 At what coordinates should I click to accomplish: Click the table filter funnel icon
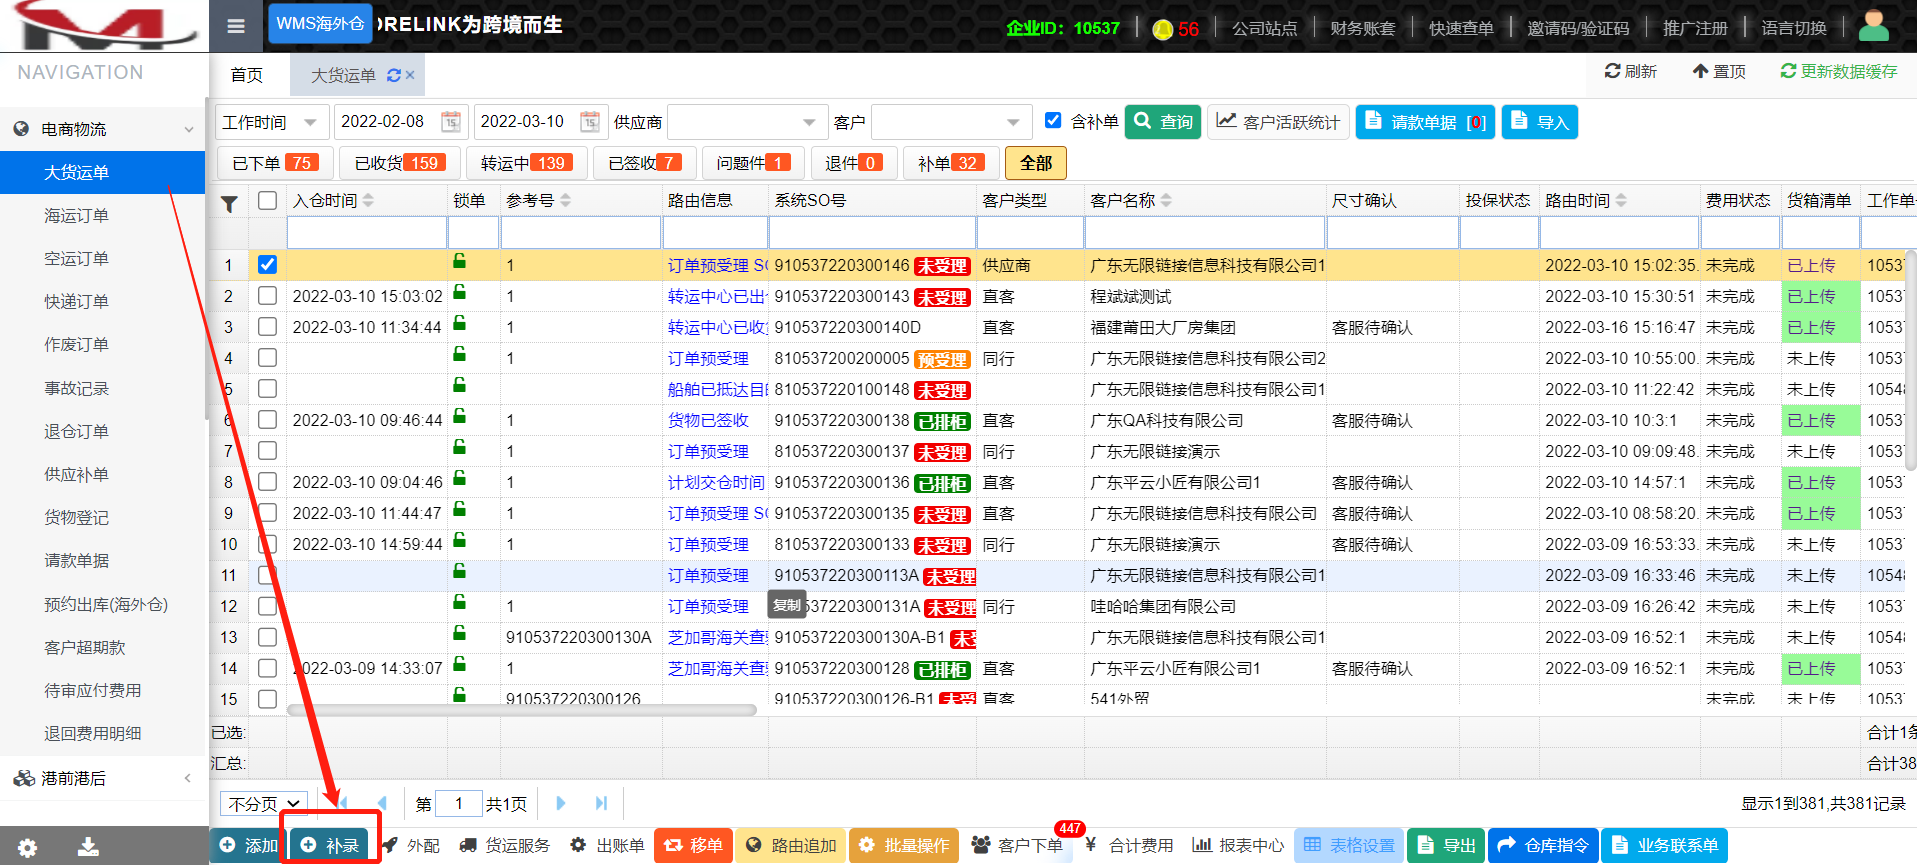(229, 203)
